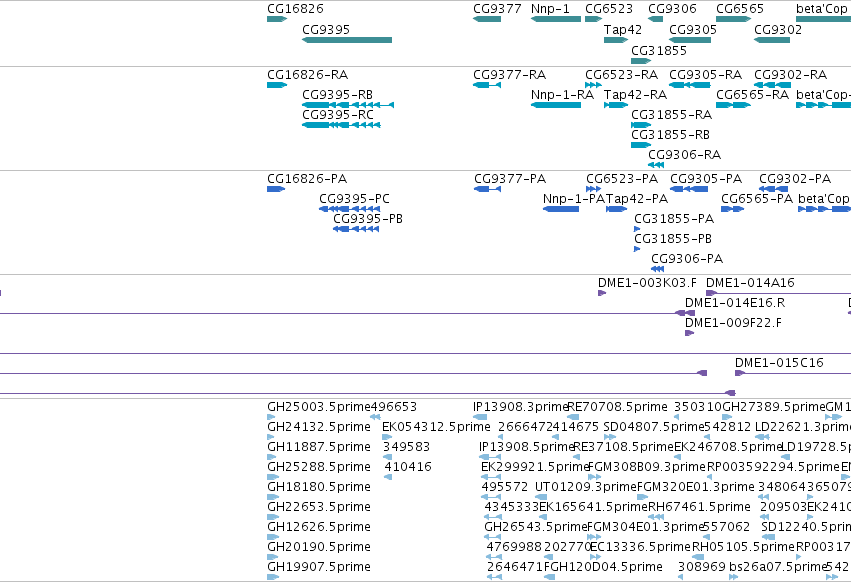The width and height of the screenshot is (851, 582).
Task: Click the Tap42 gene label
Action: [x=623, y=29]
